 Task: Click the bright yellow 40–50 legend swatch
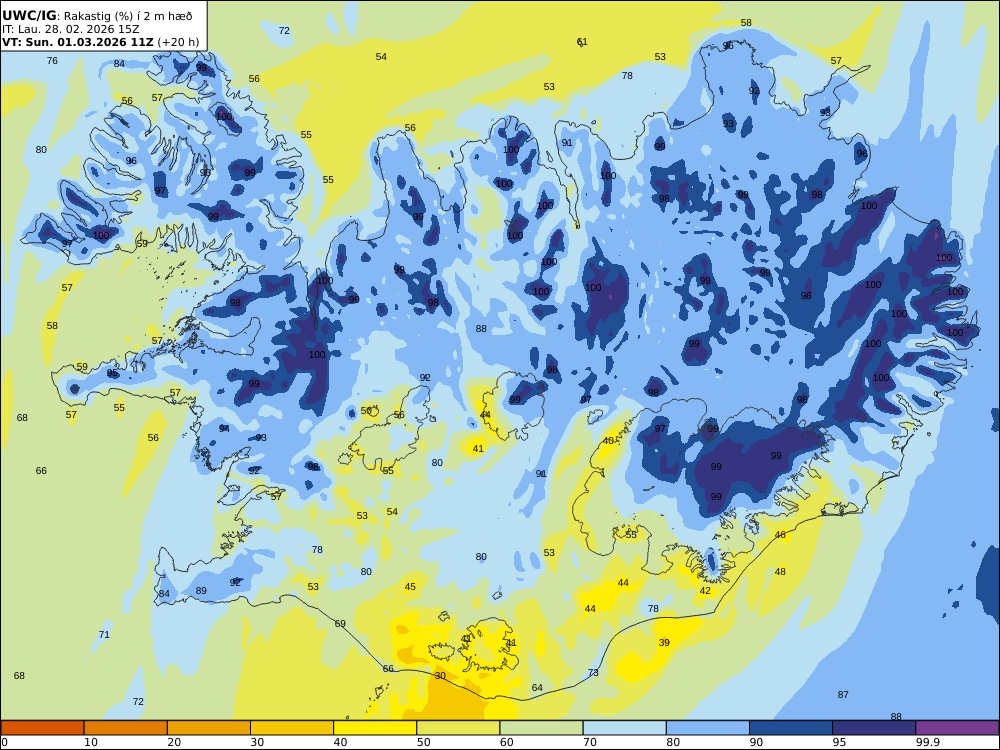click(x=375, y=728)
